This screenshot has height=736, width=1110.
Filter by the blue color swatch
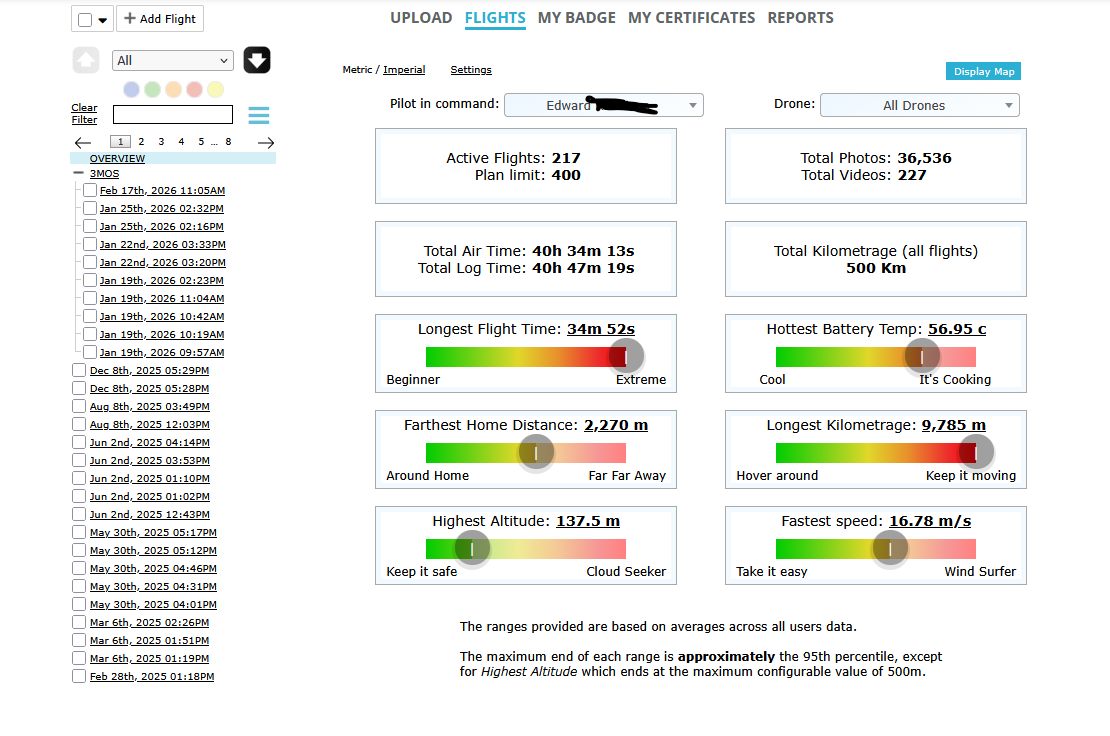[x=131, y=89]
